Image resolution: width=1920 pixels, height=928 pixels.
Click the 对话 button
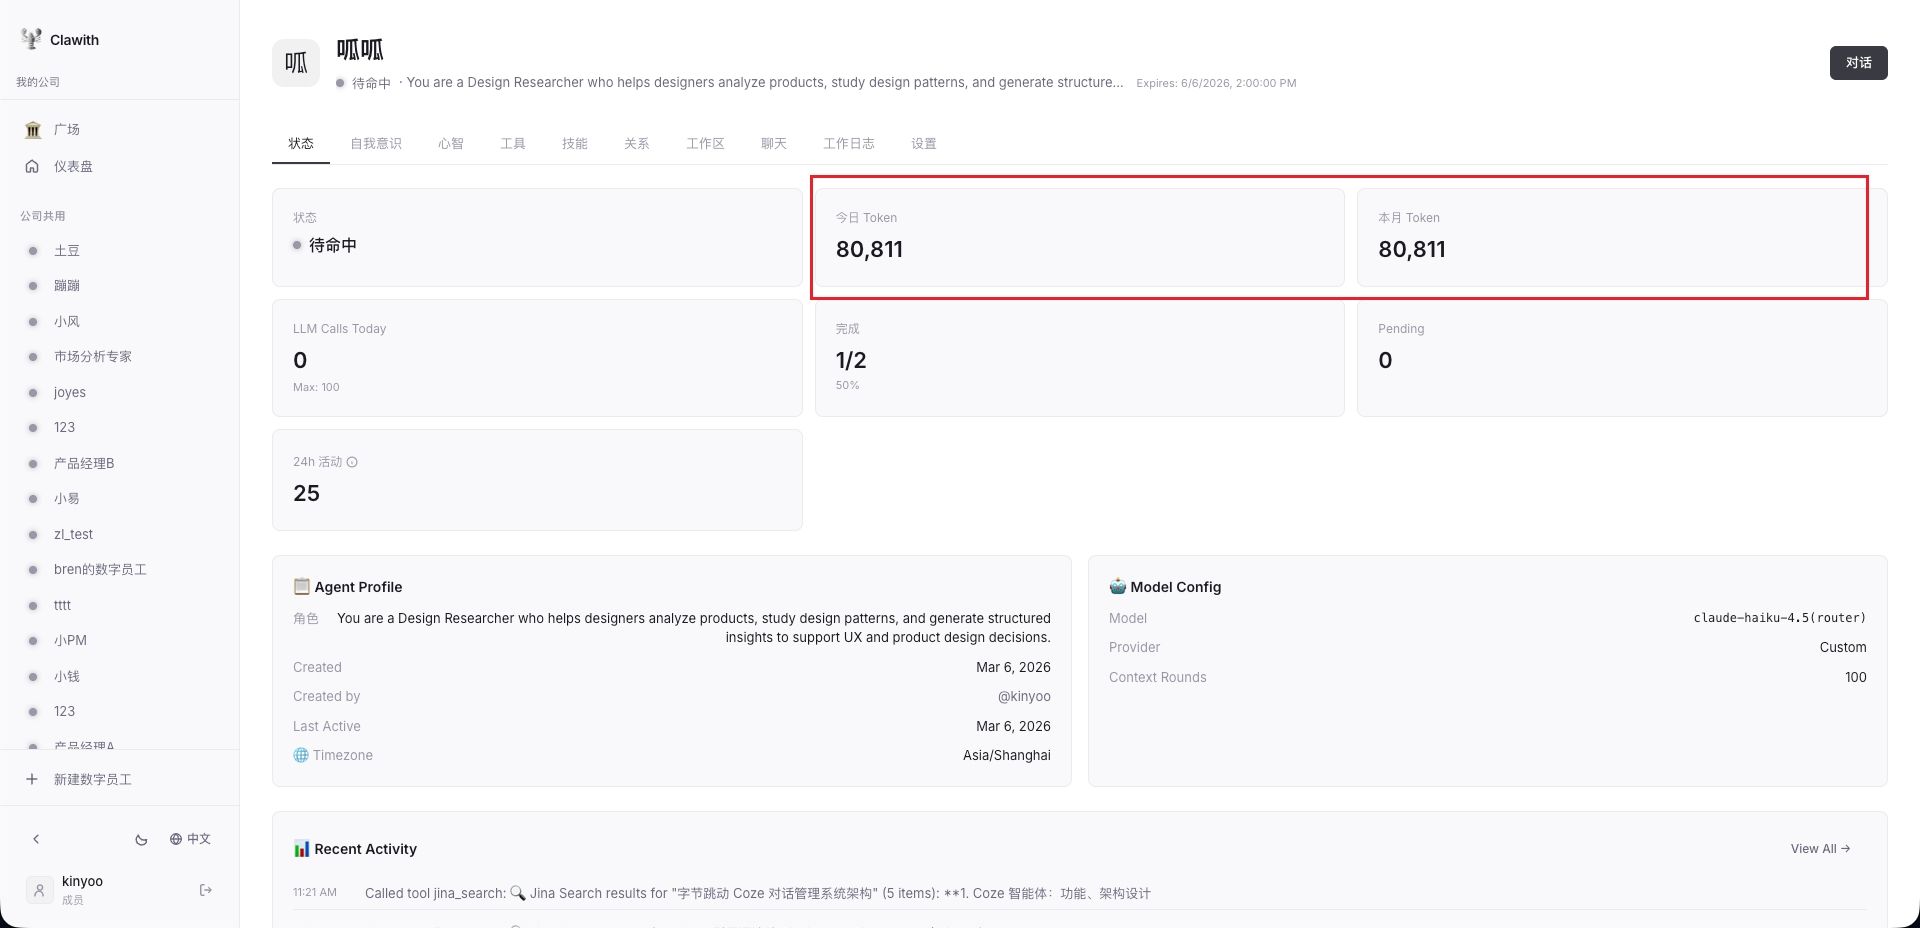[x=1858, y=63]
